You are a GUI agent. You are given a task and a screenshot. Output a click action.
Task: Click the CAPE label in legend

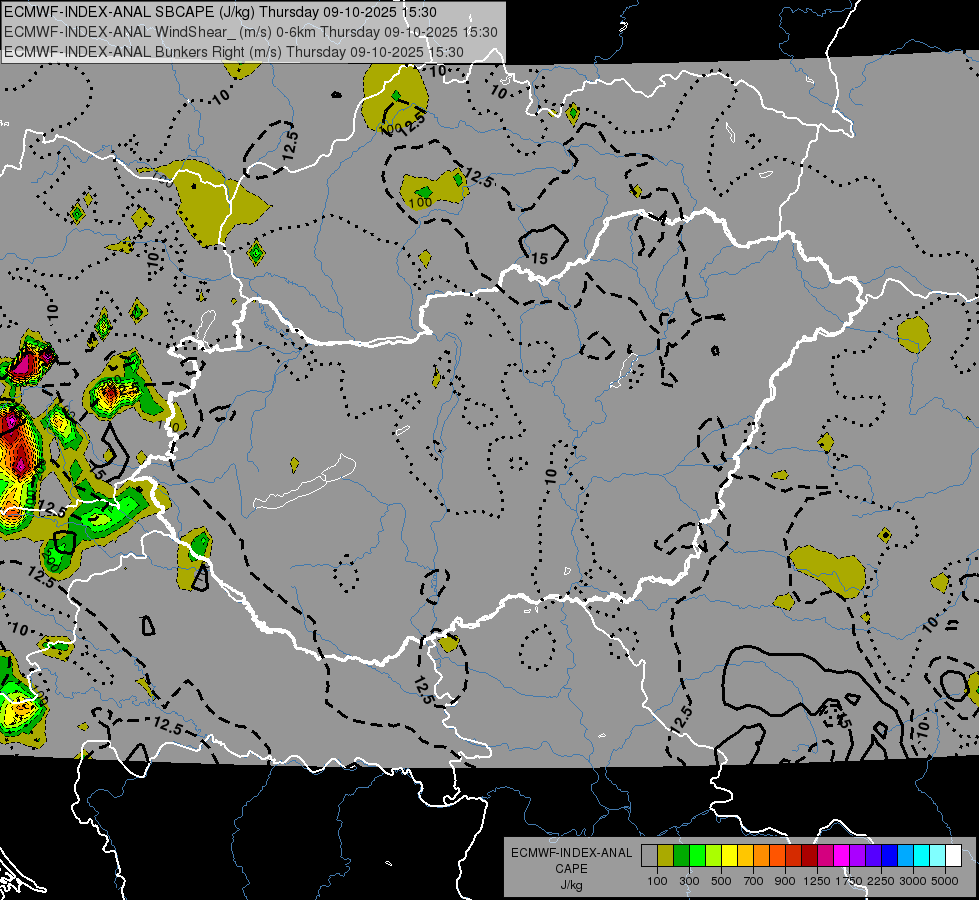coord(571,869)
